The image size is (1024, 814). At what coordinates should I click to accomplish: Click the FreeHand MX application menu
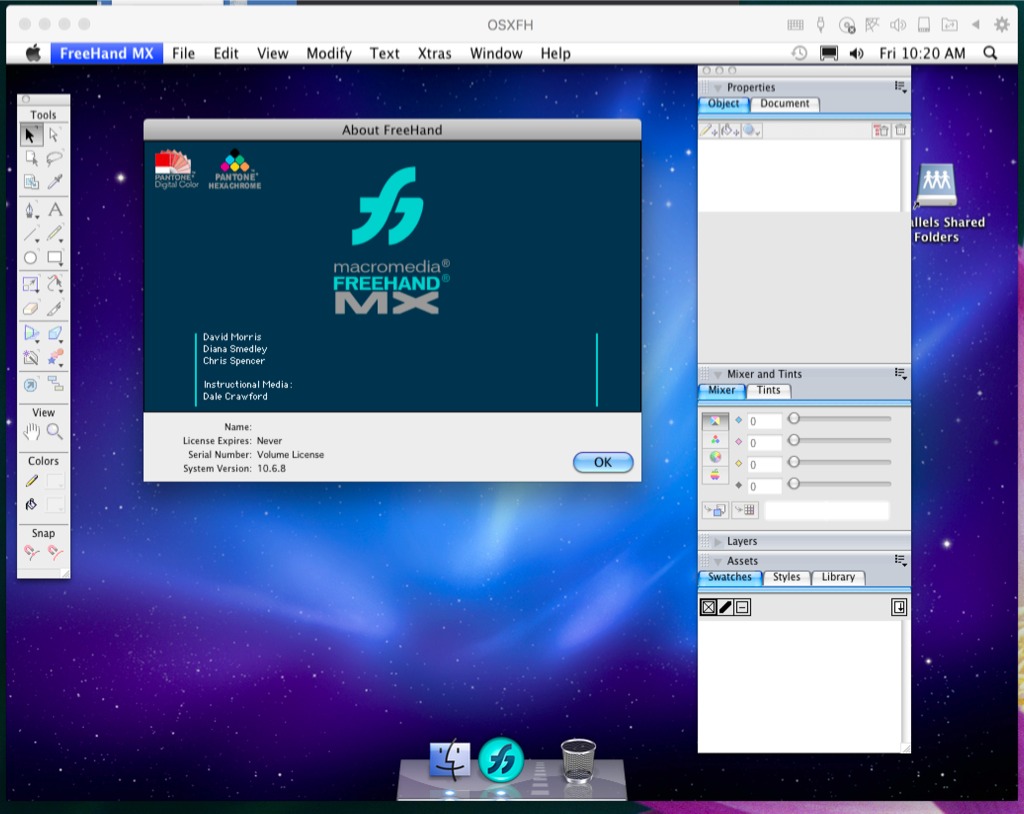106,54
